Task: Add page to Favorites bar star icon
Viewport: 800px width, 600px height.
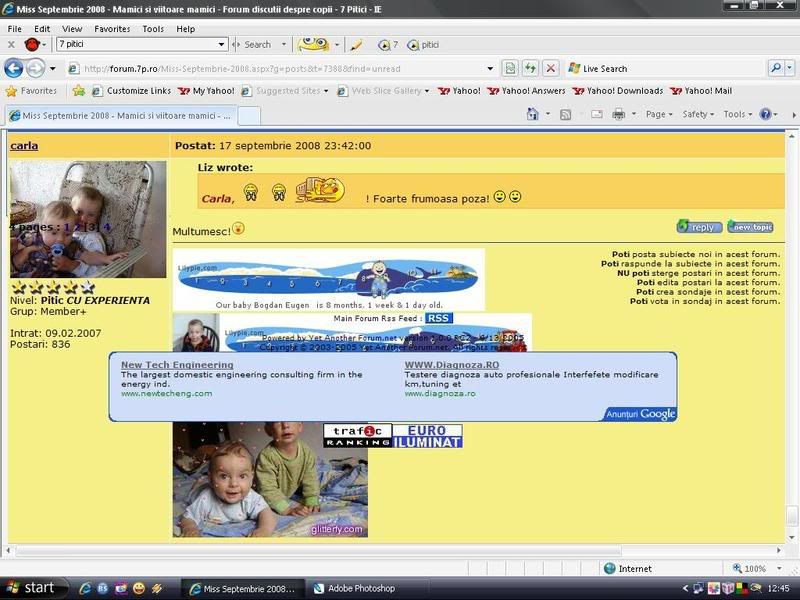Action: [x=79, y=91]
